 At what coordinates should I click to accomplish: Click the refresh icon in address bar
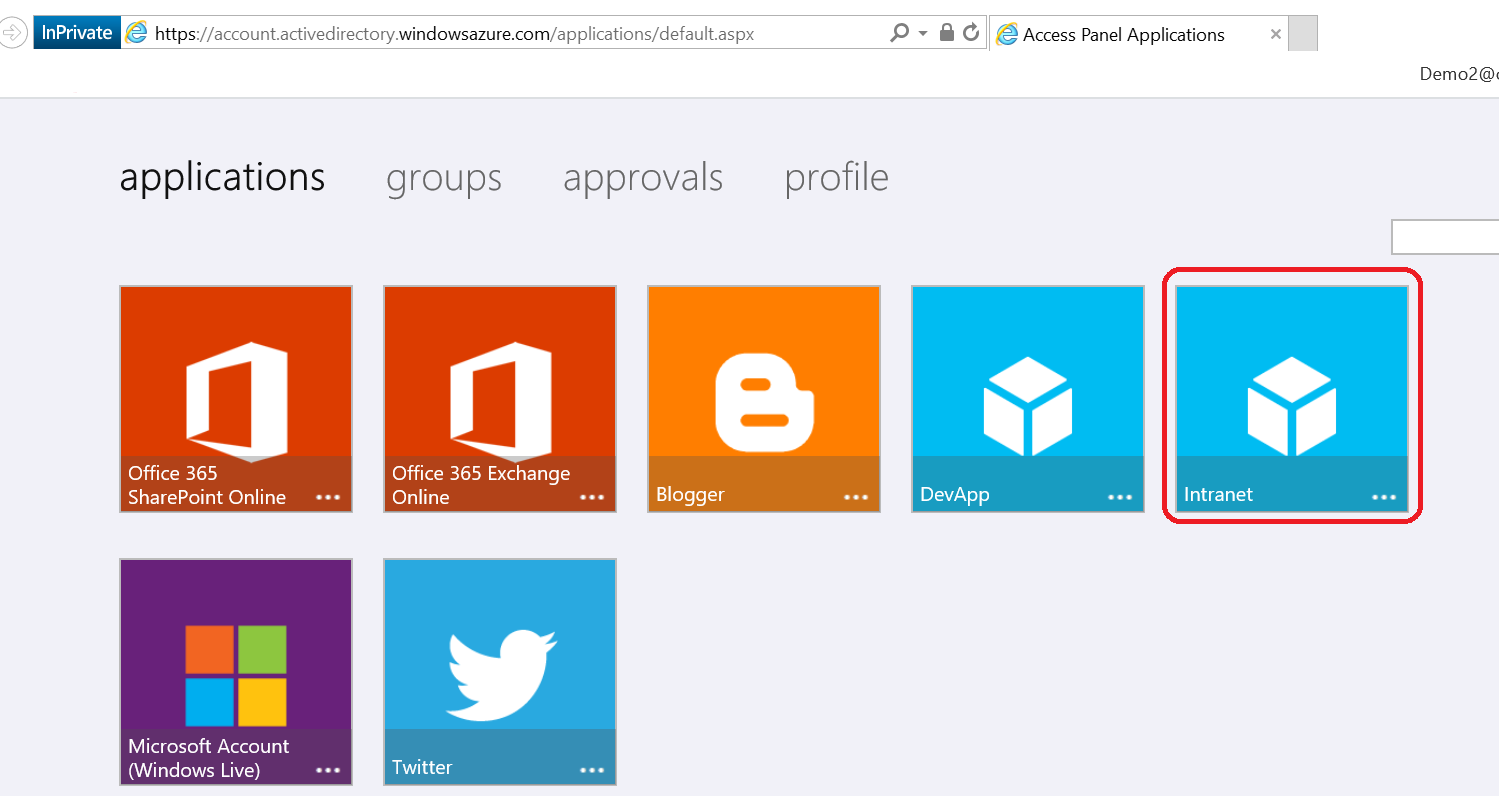tap(970, 33)
